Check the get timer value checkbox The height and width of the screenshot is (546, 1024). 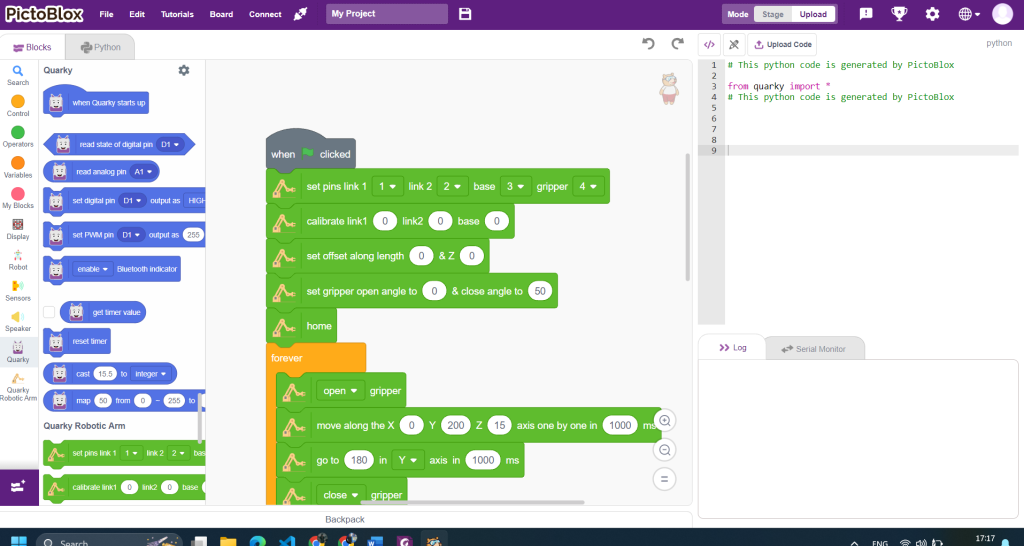pyautogui.click(x=49, y=312)
